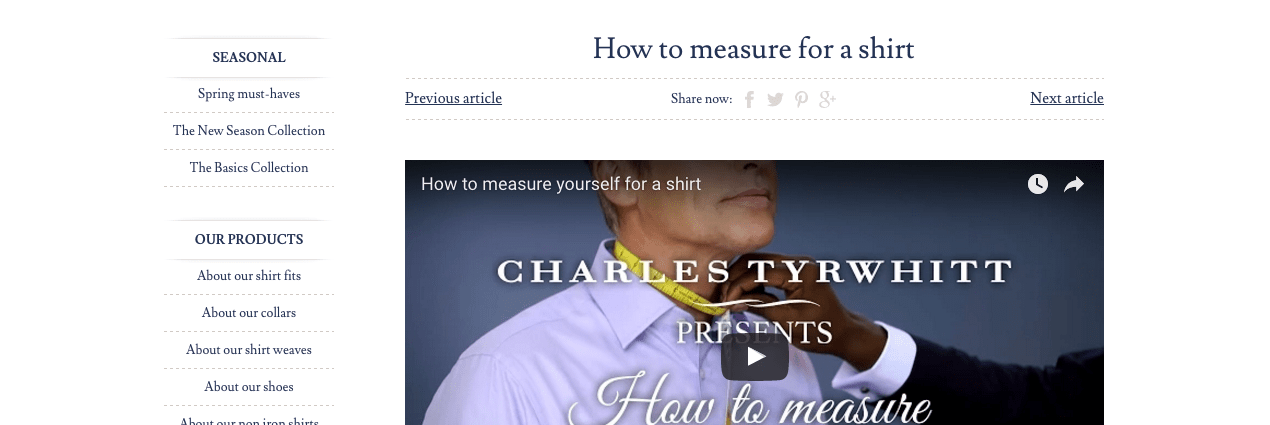Click the video title text

coord(561,184)
